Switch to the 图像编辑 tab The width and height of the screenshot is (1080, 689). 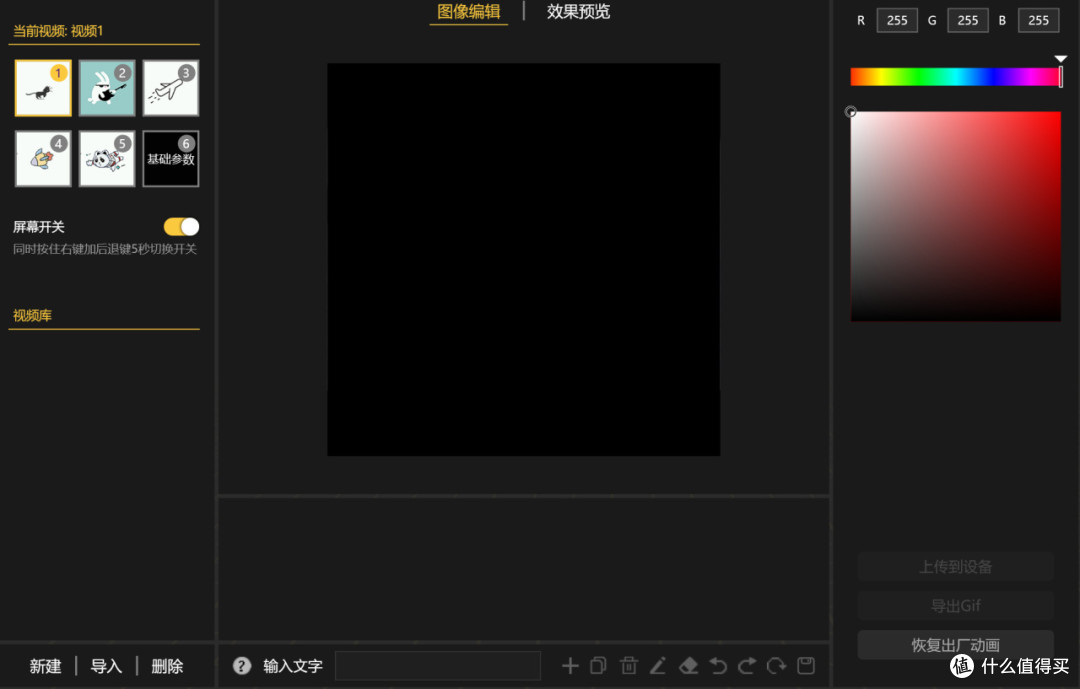pos(468,12)
